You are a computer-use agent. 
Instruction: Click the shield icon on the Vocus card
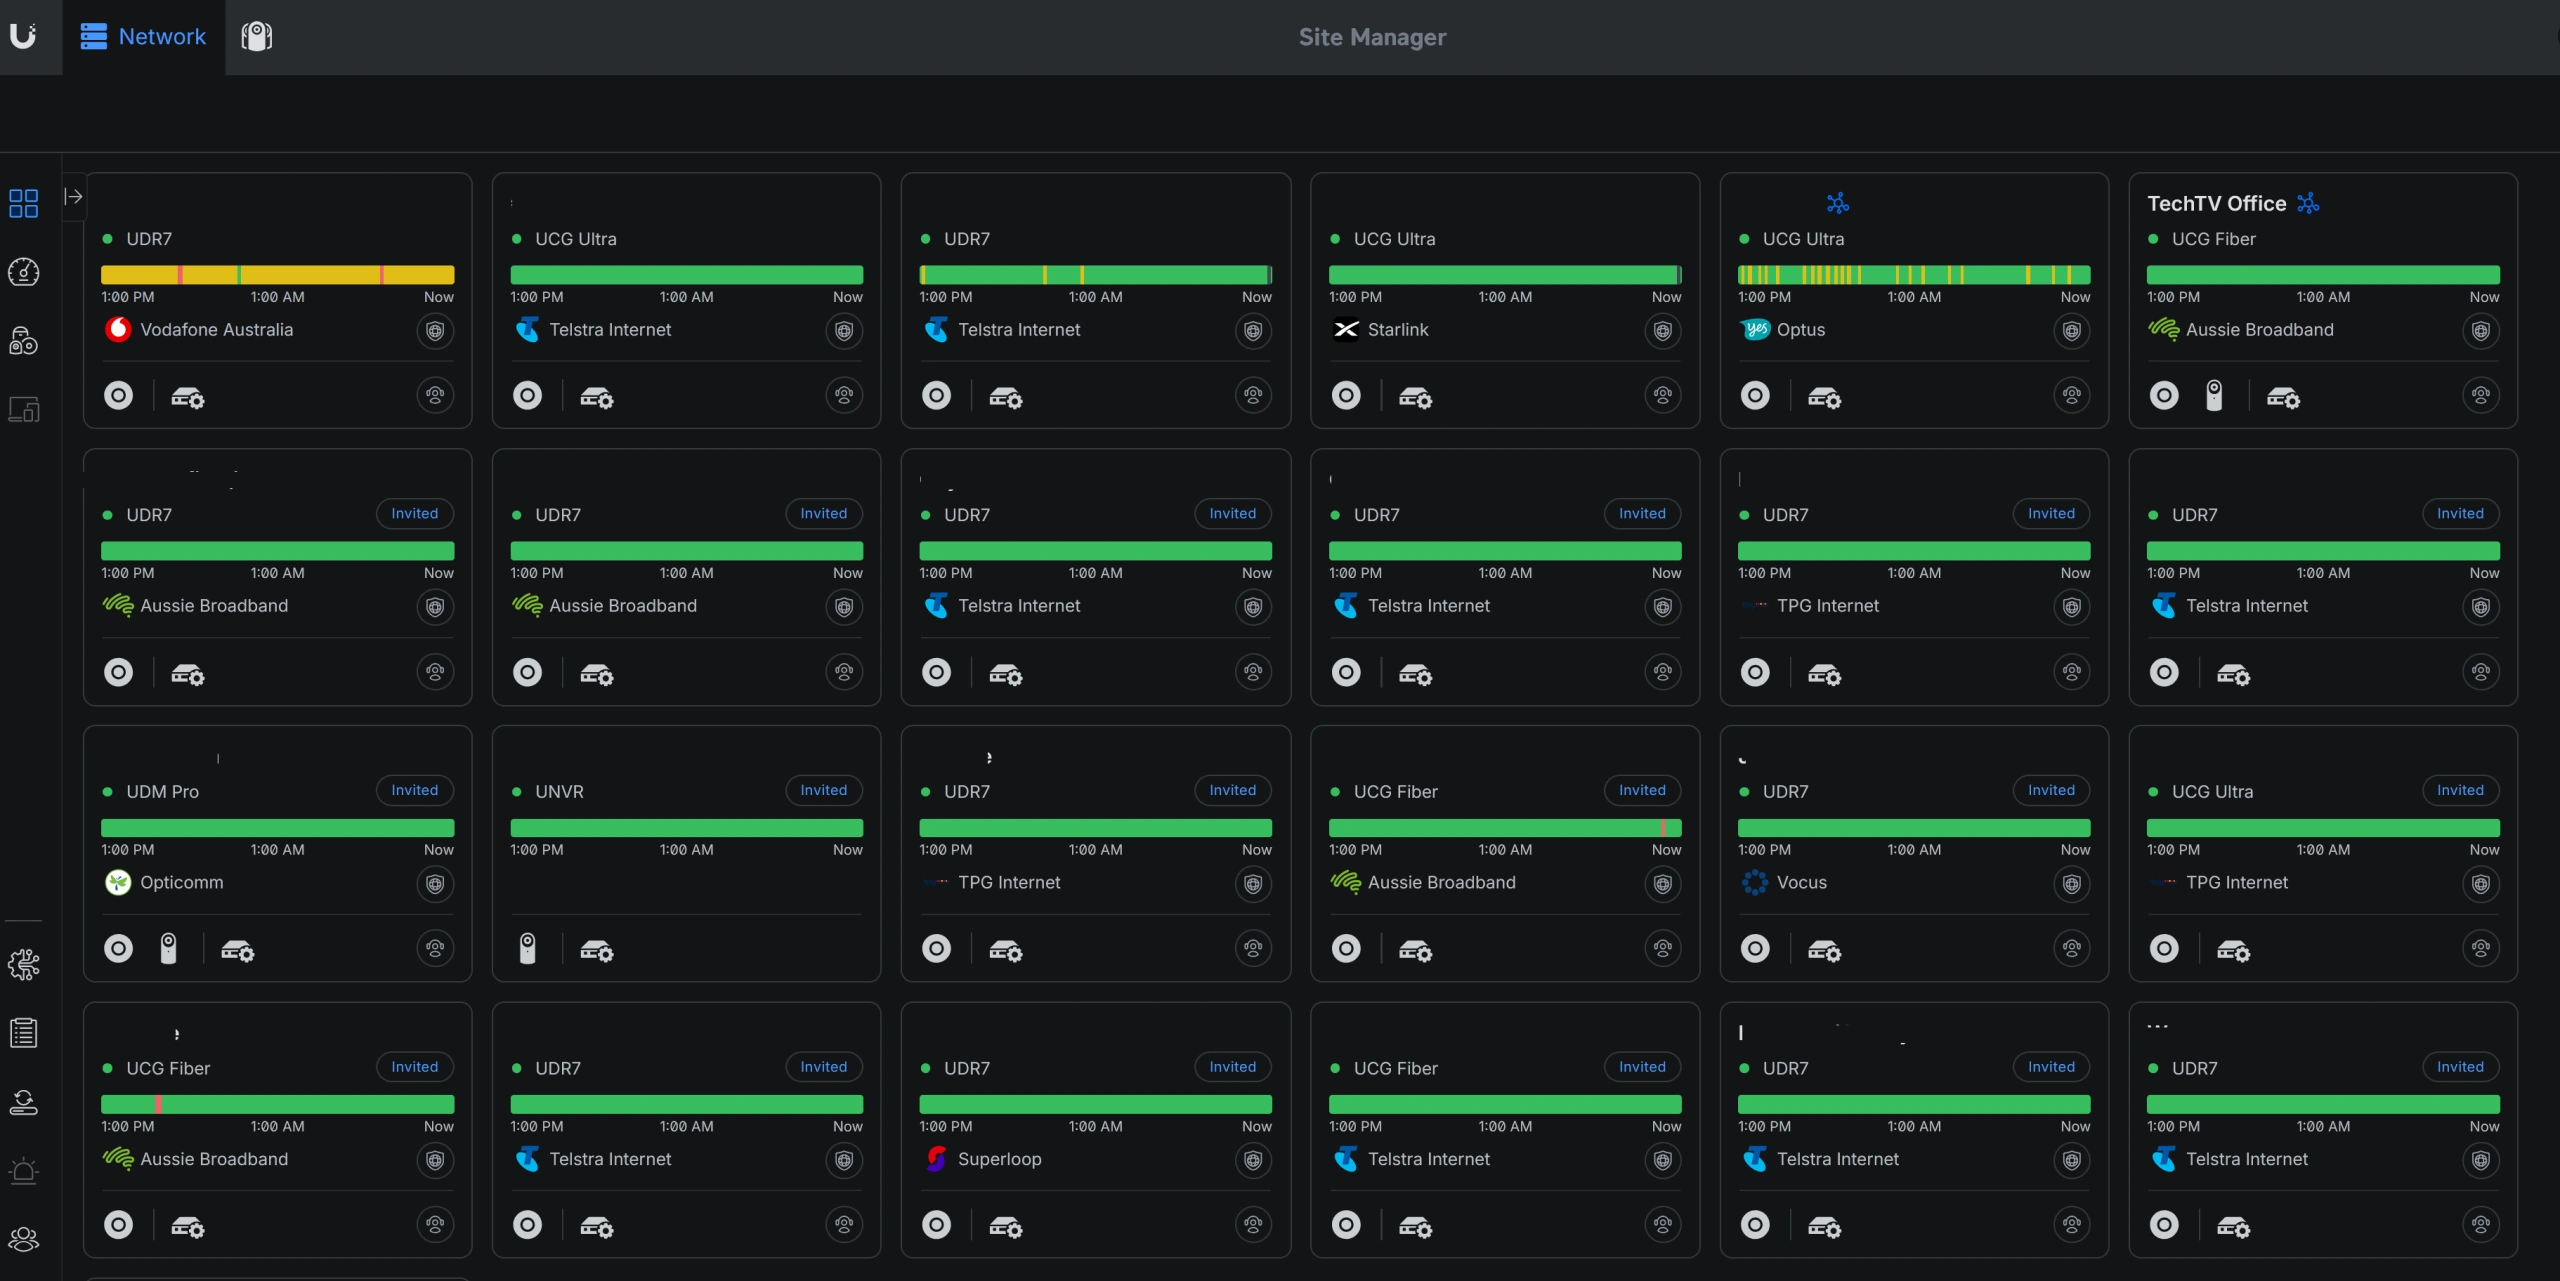2072,883
